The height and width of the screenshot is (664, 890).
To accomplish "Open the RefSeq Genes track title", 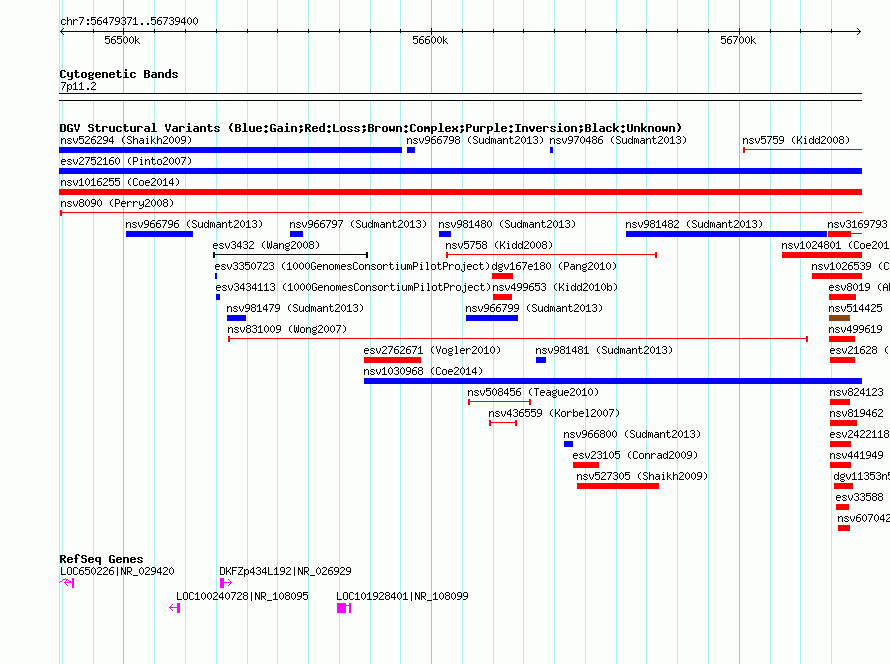I will click(x=101, y=559).
